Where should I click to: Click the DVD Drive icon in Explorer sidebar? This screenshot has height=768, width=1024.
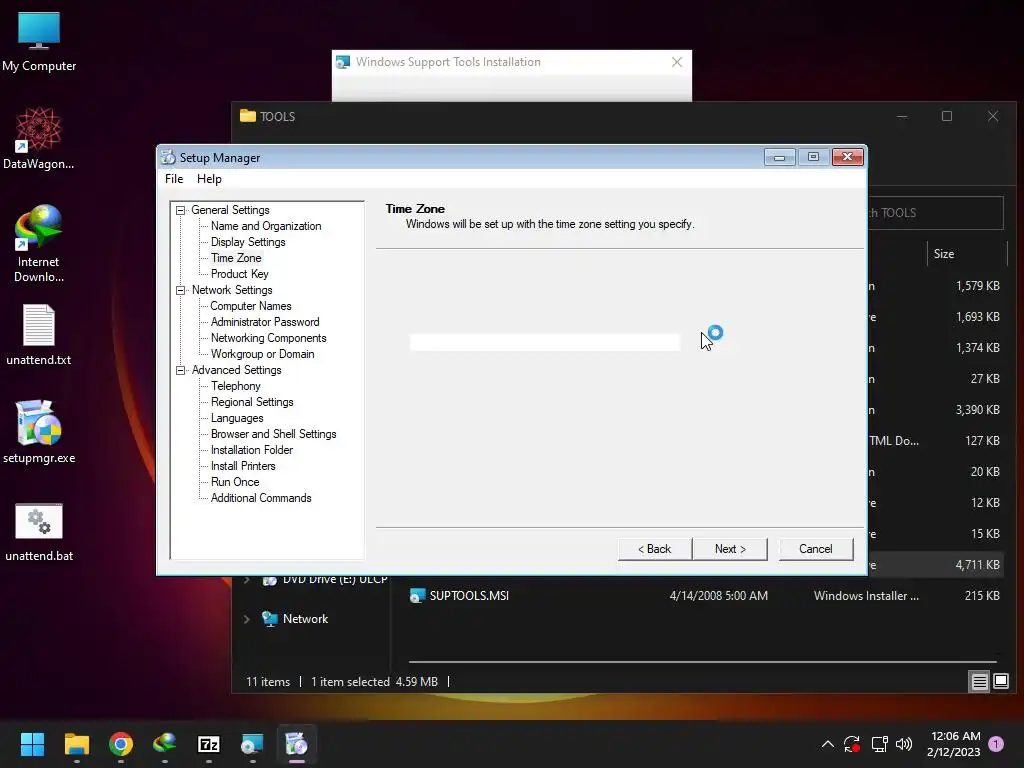[x=269, y=581]
